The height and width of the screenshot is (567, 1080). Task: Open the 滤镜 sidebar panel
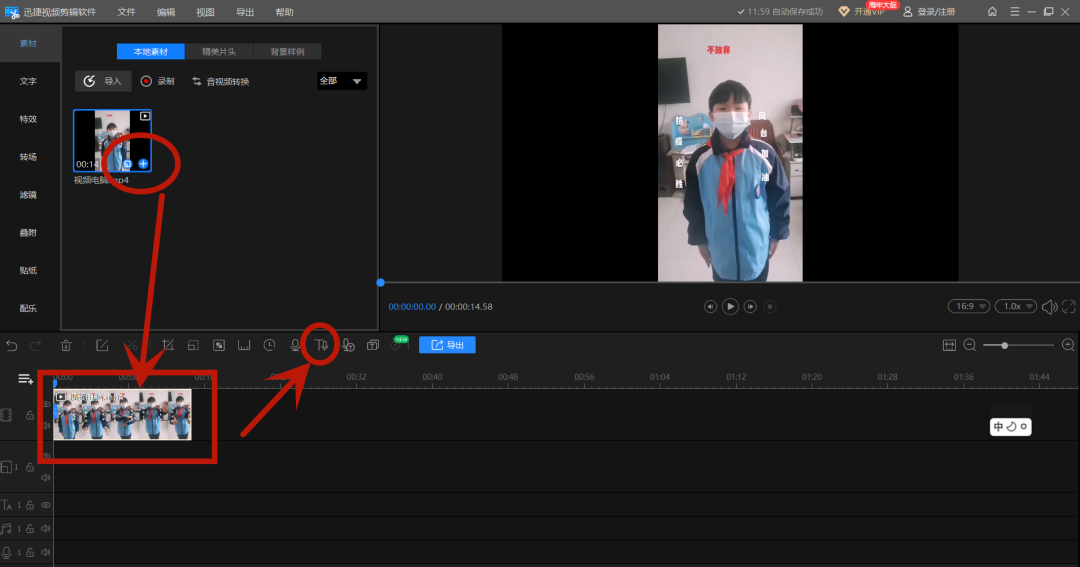pyautogui.click(x=28, y=195)
